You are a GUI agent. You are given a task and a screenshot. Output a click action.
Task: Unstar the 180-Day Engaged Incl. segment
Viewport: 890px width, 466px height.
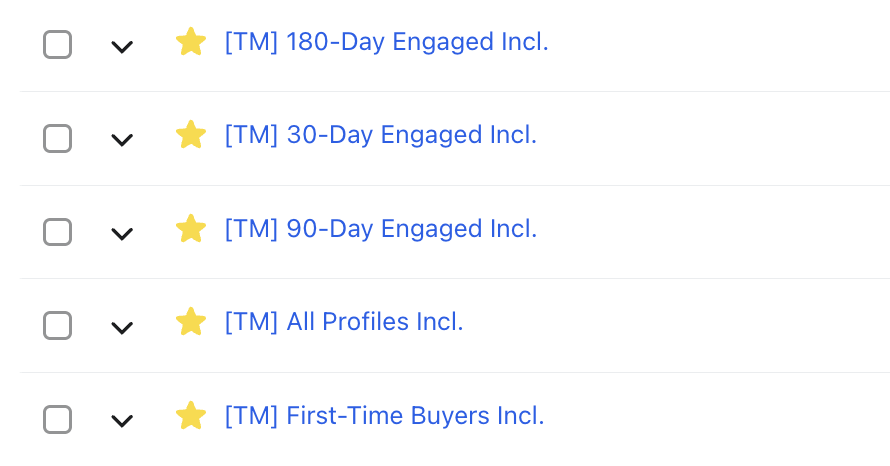[x=190, y=42]
